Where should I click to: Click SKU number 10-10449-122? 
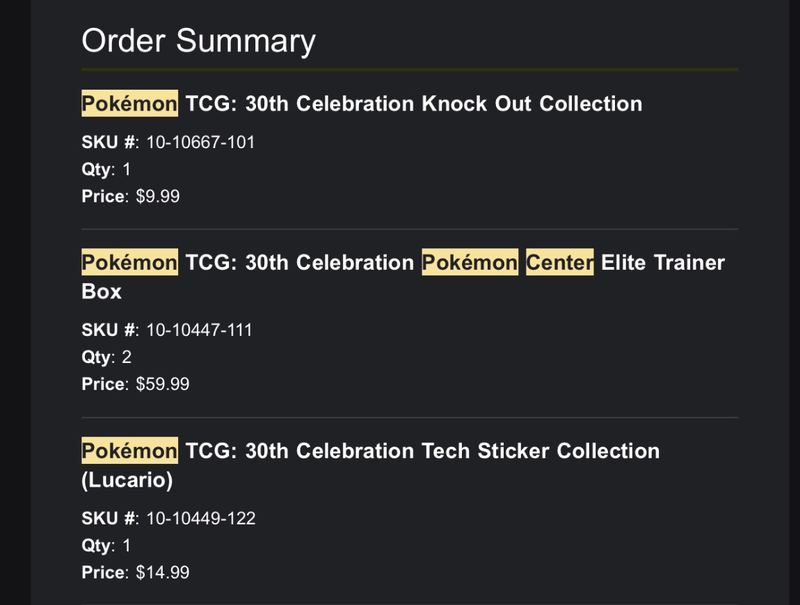pos(201,518)
